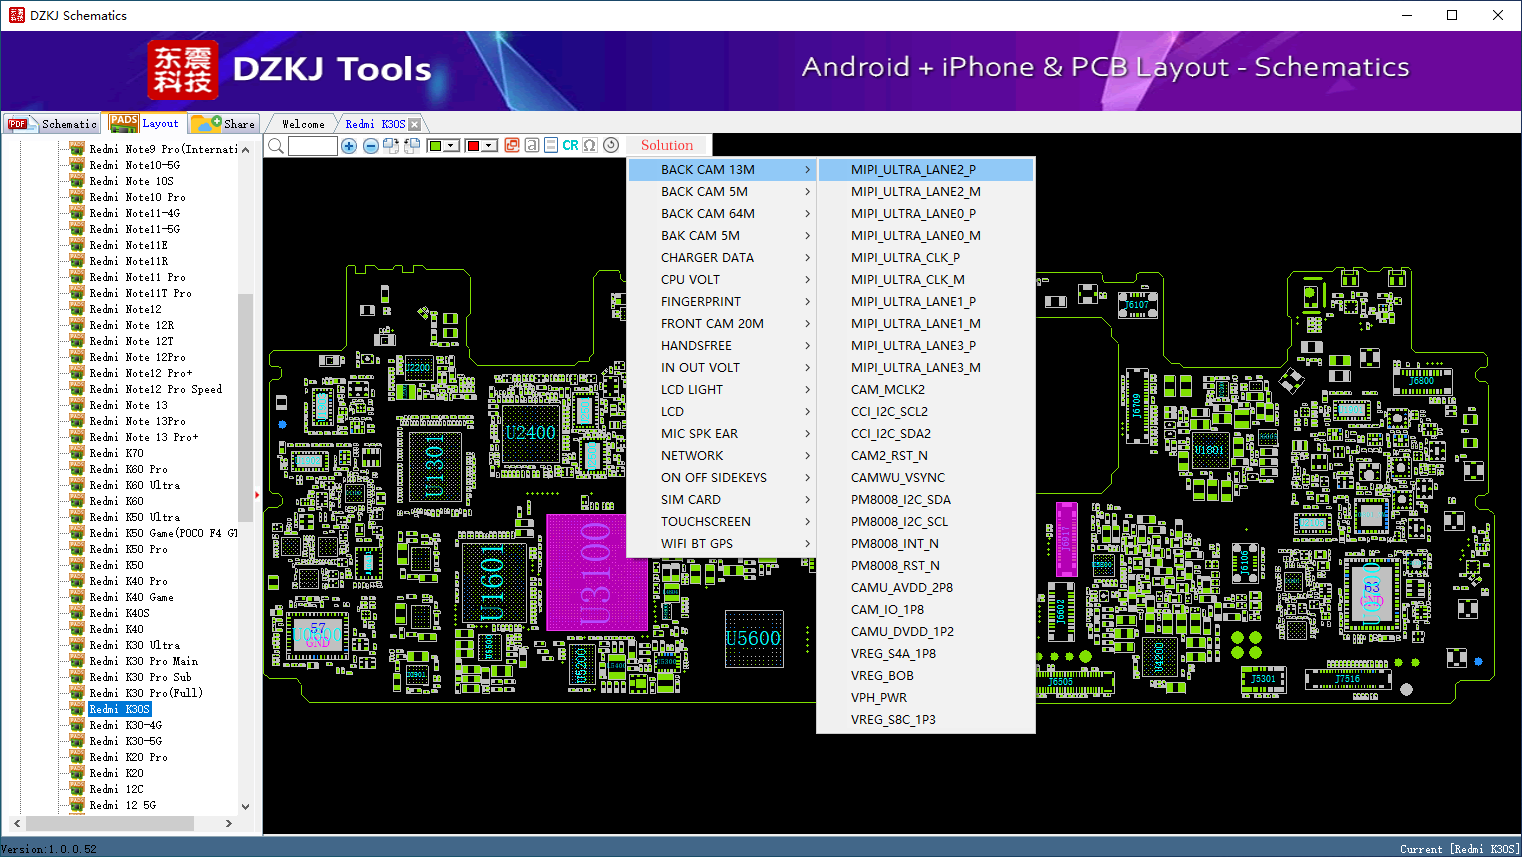Click the omega resistance icon

[590, 146]
